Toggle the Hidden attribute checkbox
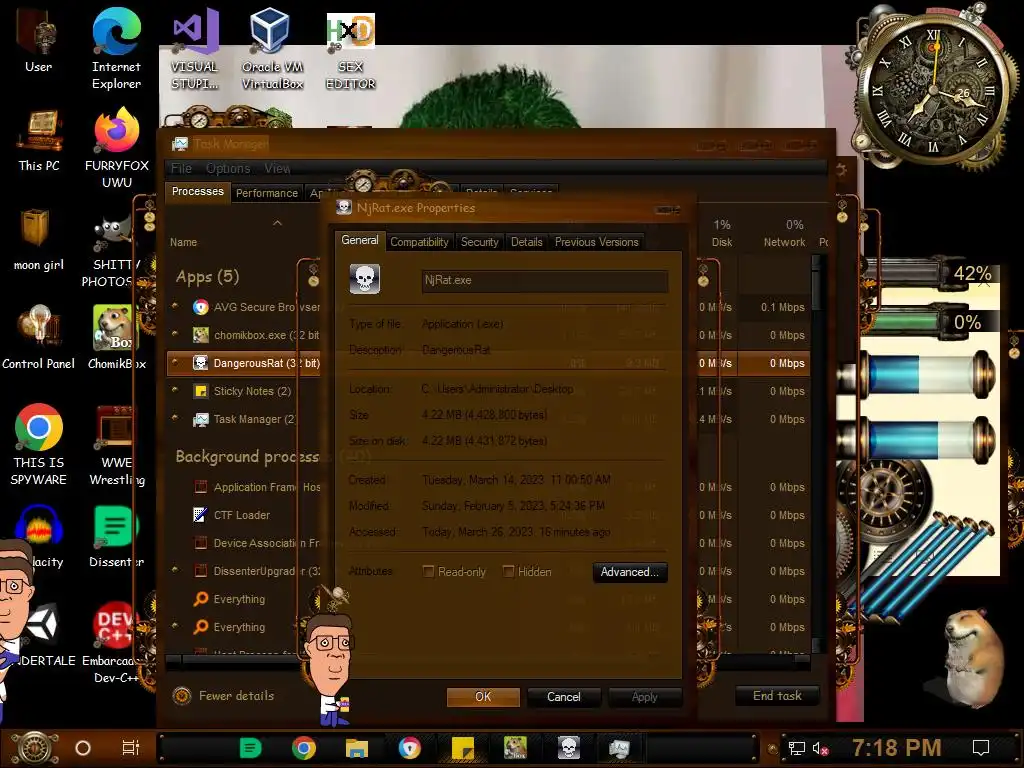The width and height of the screenshot is (1024, 768). click(x=508, y=571)
